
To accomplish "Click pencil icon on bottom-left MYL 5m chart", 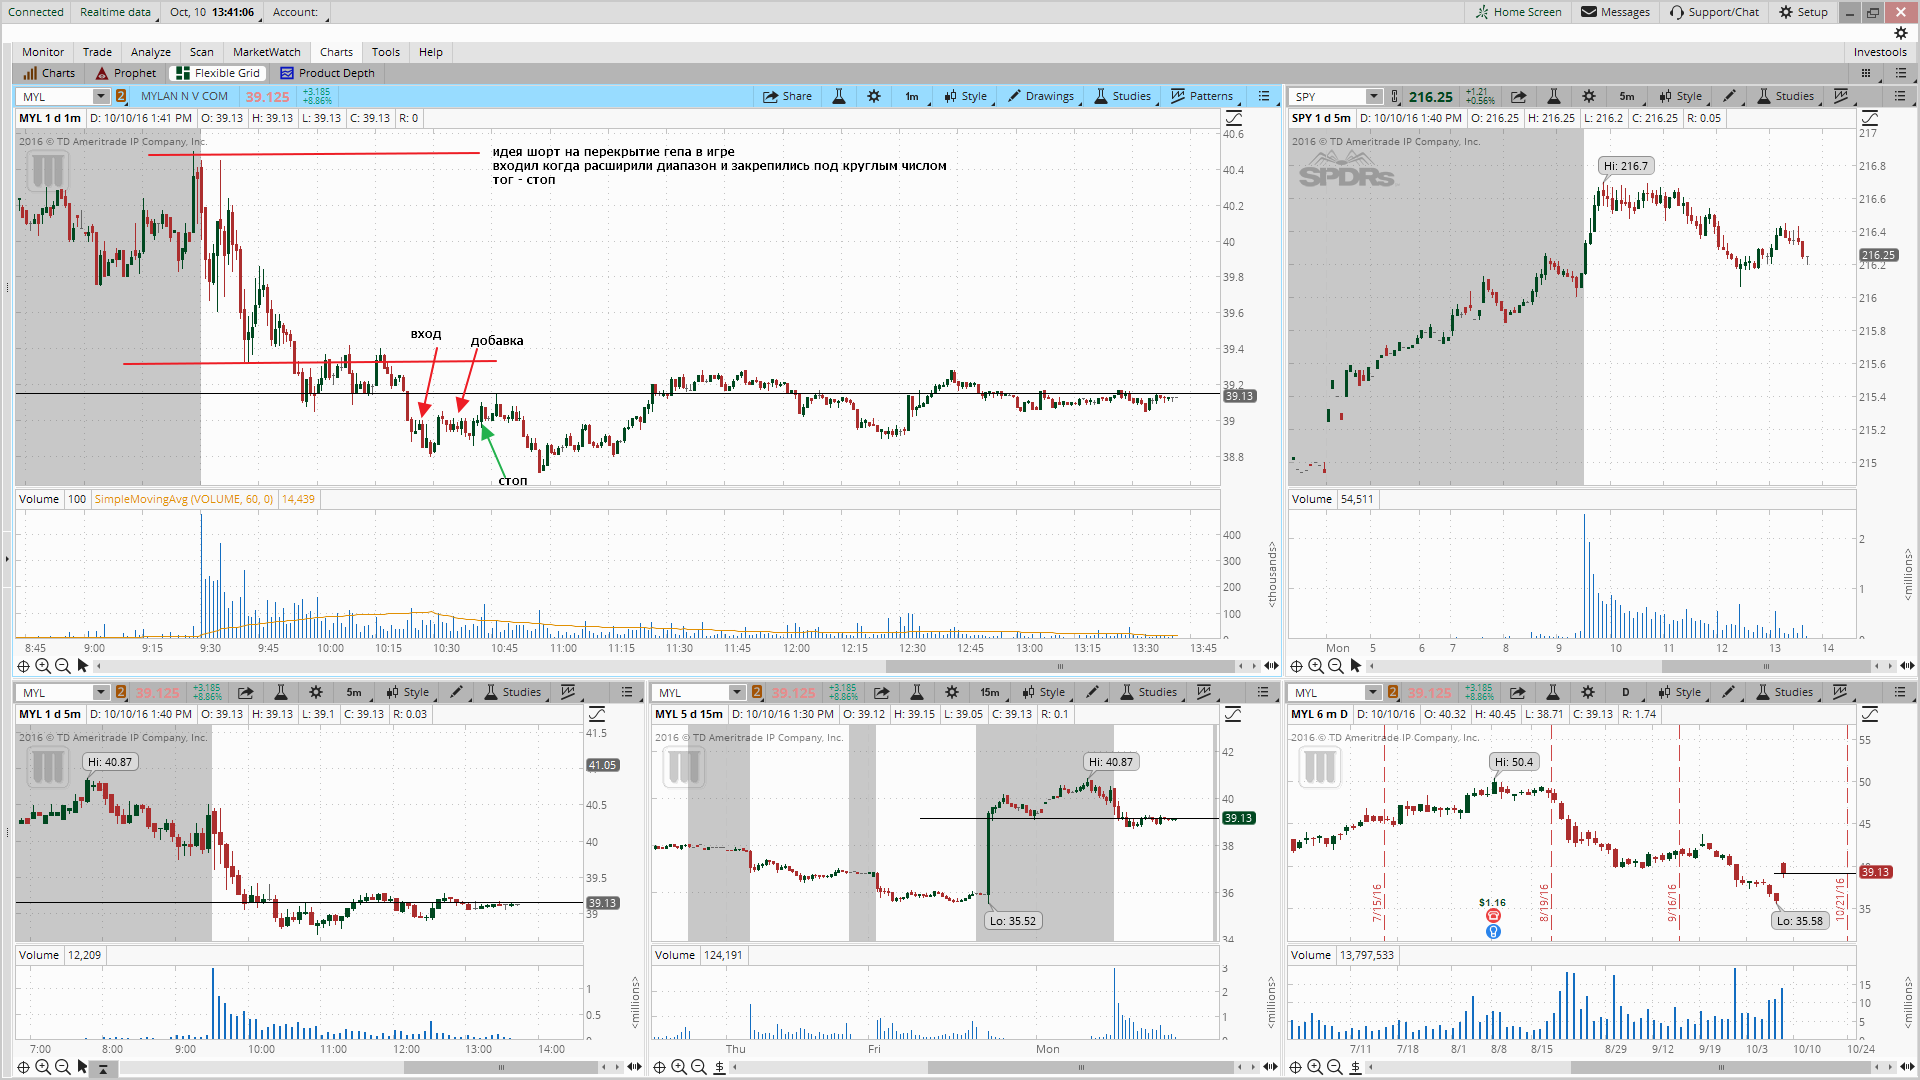I will (x=457, y=692).
